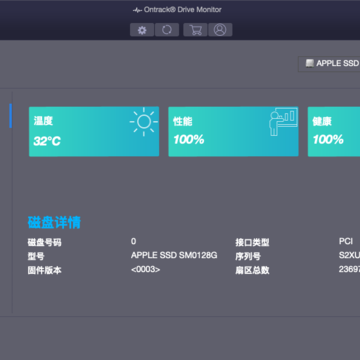The width and height of the screenshot is (360, 360).
Task: Open the shopping cart icon
Action: coord(195,30)
